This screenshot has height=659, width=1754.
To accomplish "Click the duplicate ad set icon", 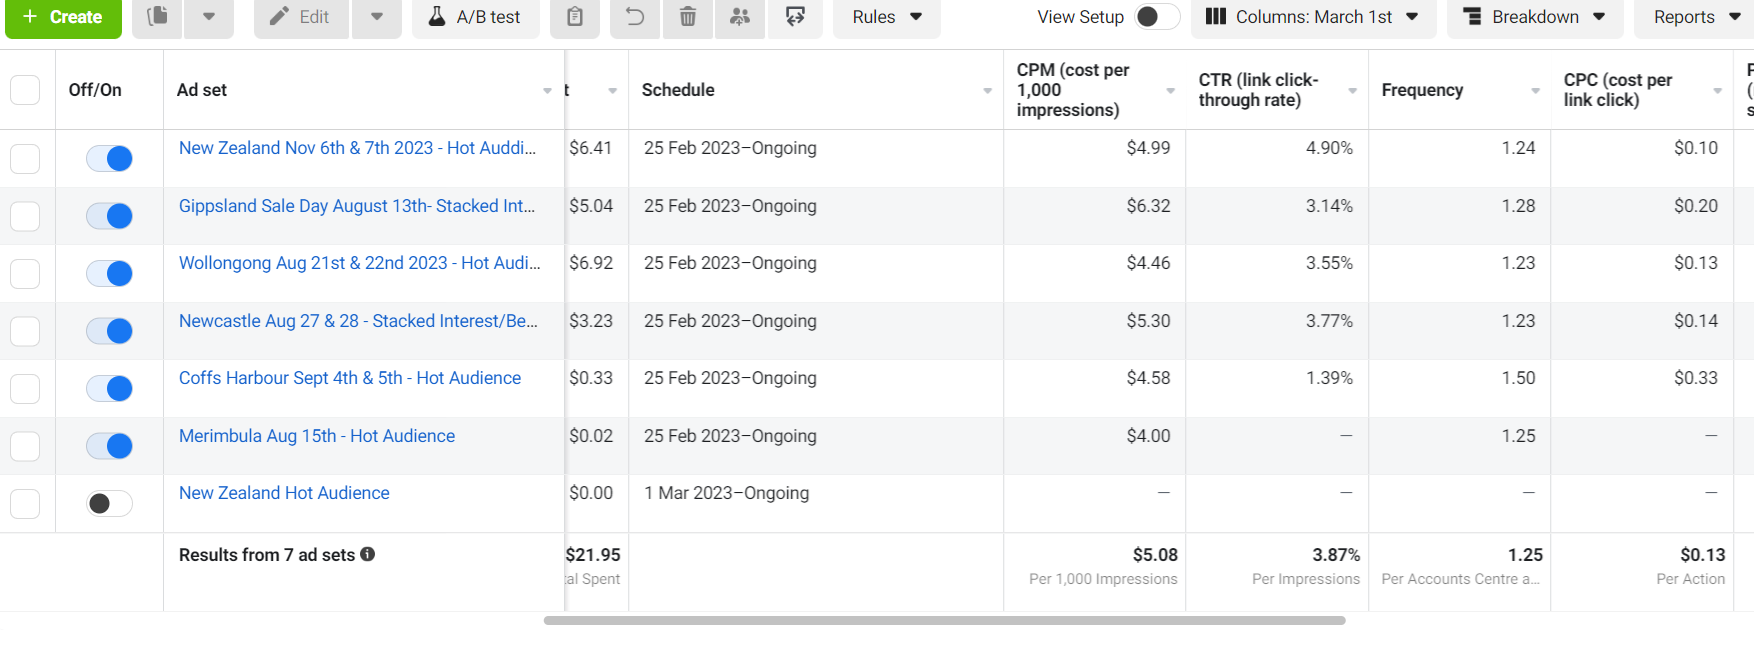I will coord(157,17).
